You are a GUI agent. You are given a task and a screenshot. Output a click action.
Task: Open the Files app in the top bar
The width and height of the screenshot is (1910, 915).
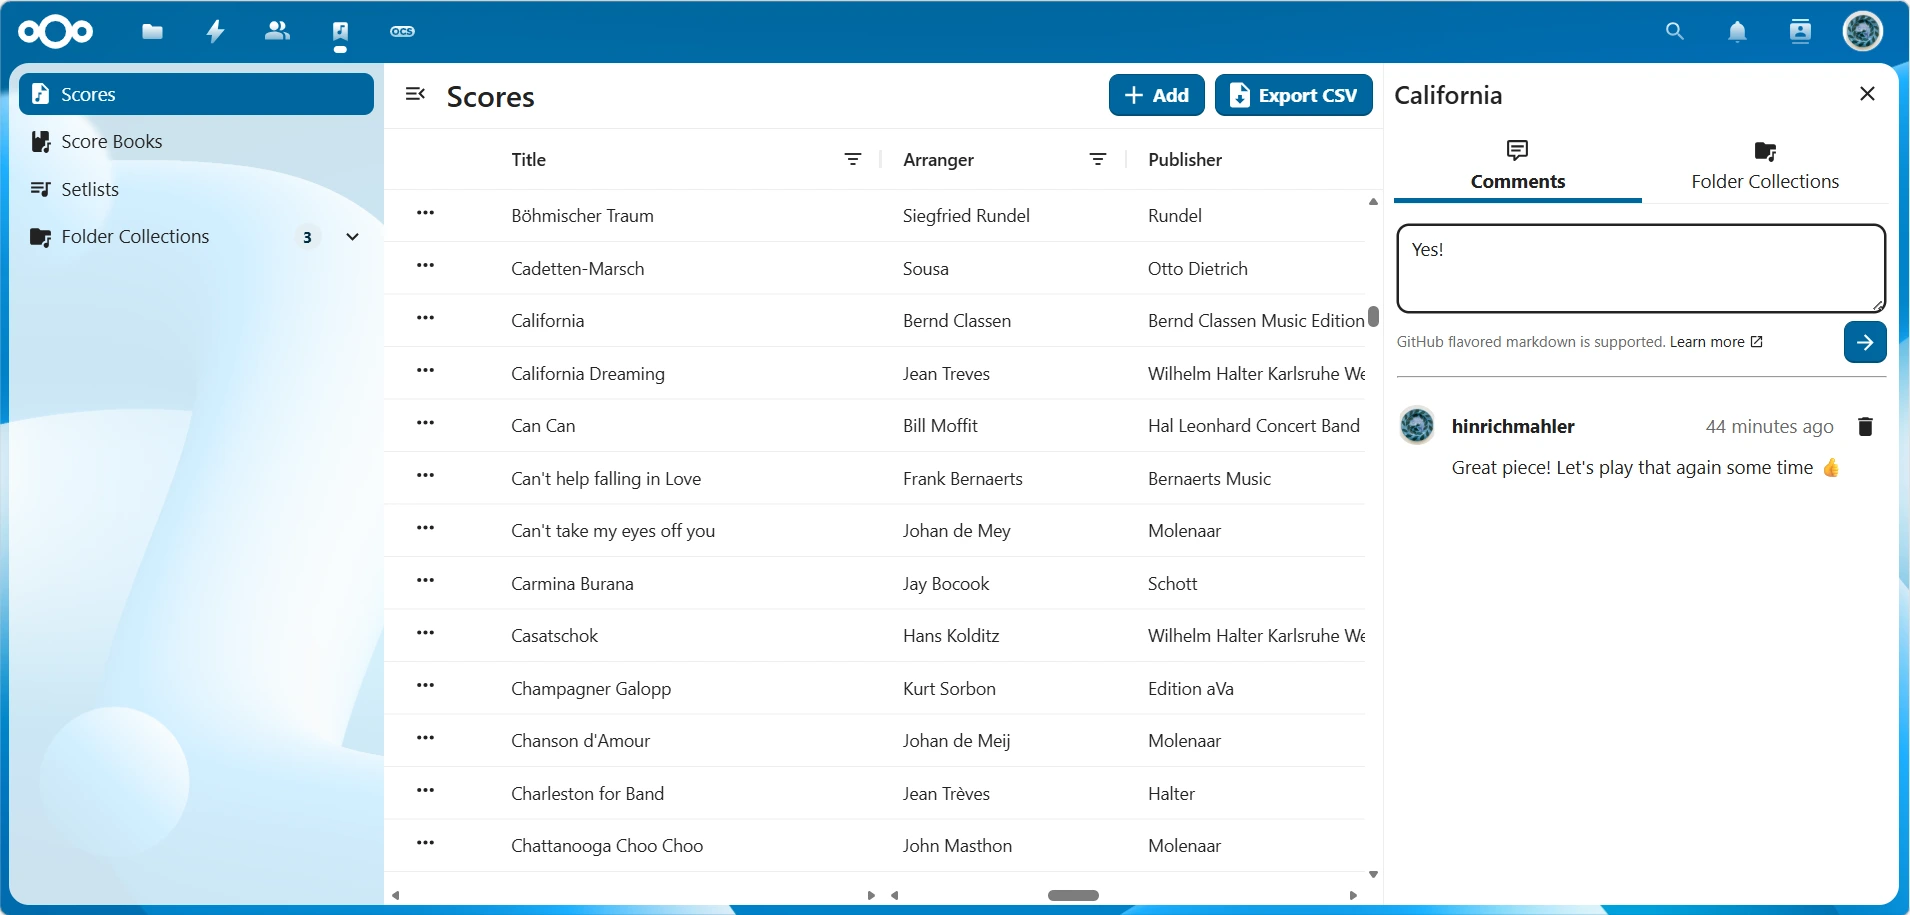(152, 31)
